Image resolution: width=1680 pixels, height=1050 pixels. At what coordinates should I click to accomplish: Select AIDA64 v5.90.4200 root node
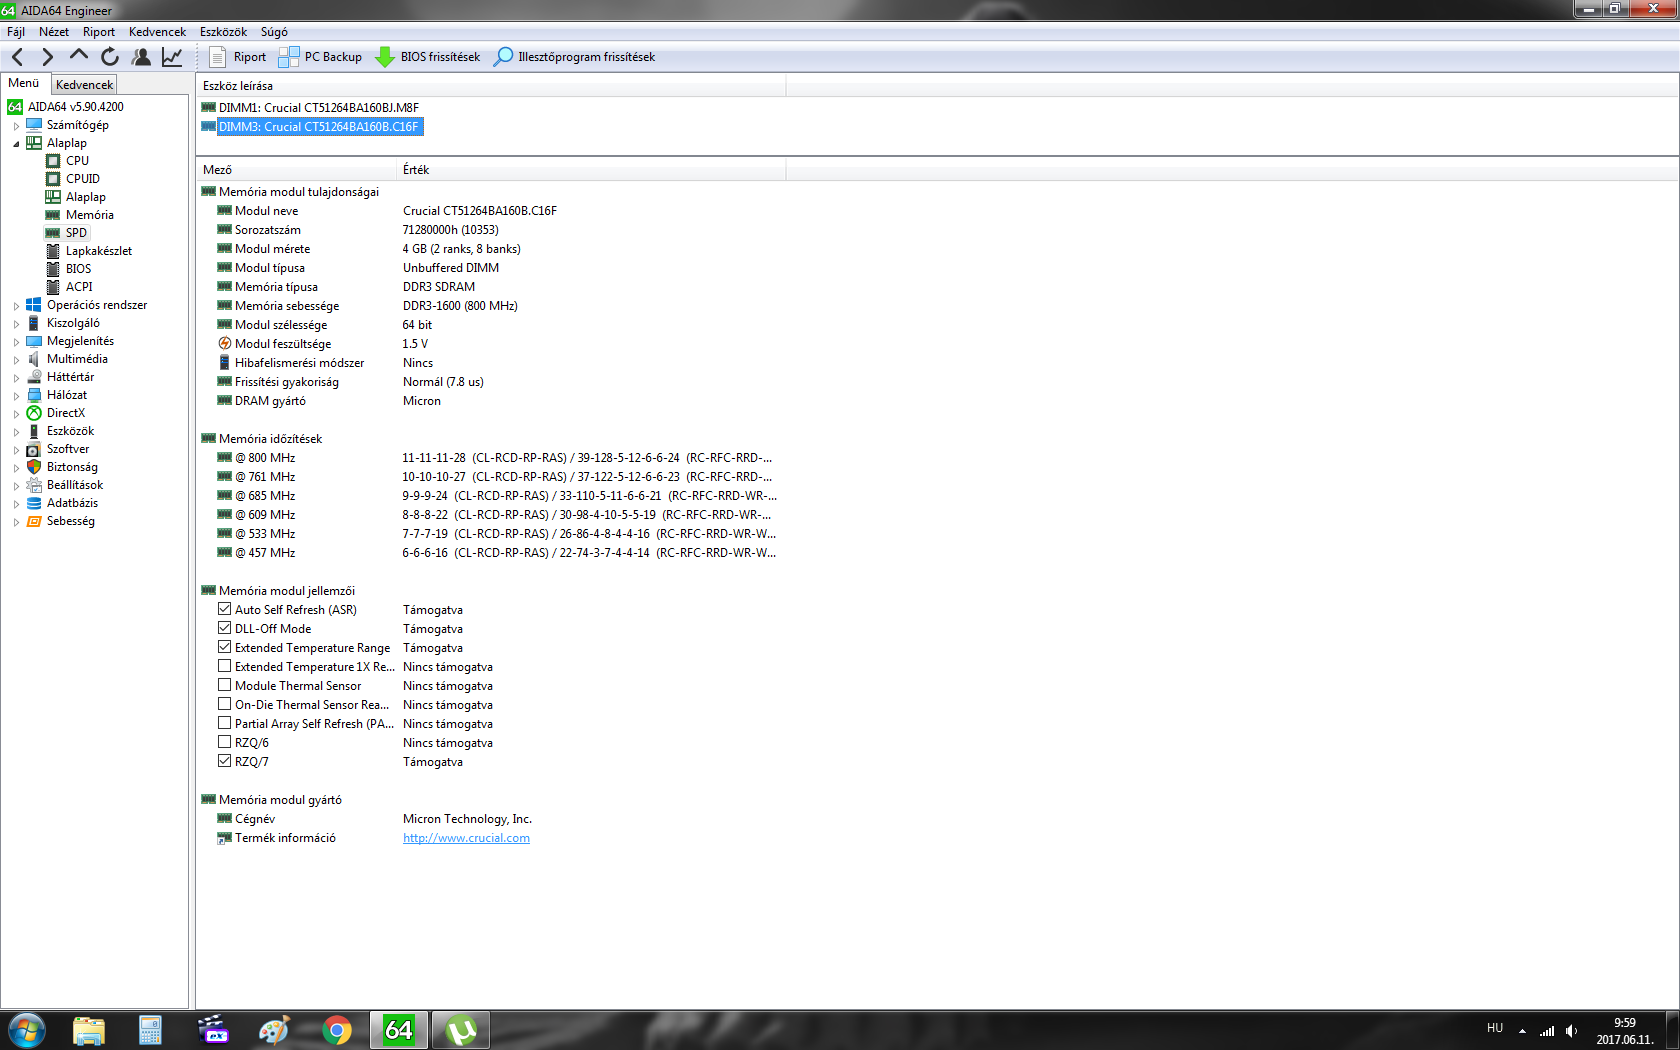tap(76, 107)
